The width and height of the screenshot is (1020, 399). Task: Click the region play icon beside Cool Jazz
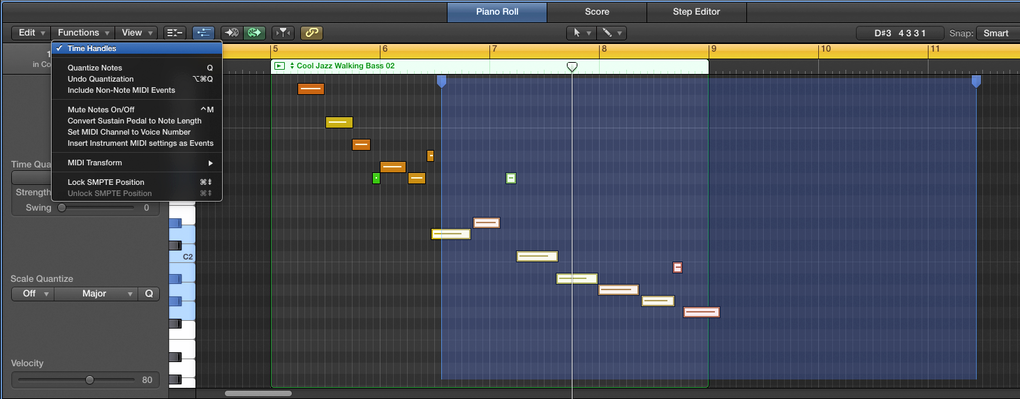click(x=280, y=66)
